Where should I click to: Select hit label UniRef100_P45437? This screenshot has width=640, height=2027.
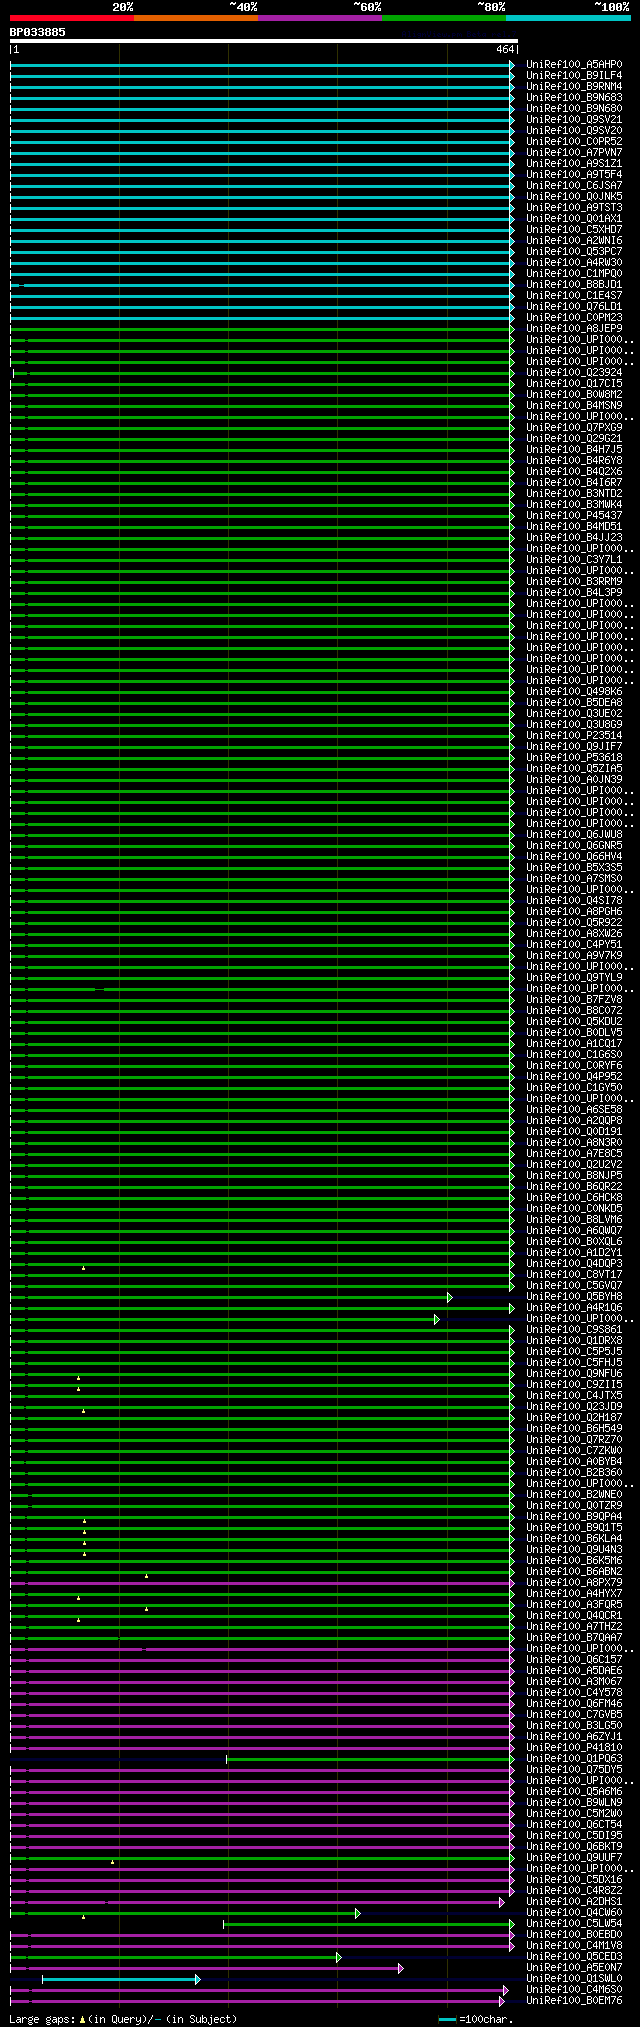click(574, 516)
